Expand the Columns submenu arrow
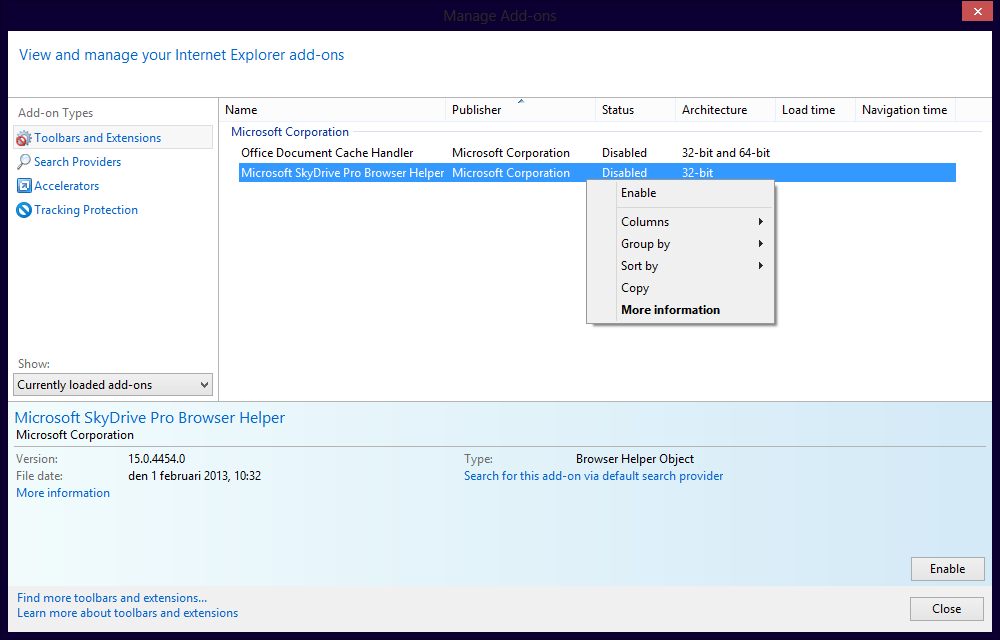1000x640 pixels. [x=760, y=222]
